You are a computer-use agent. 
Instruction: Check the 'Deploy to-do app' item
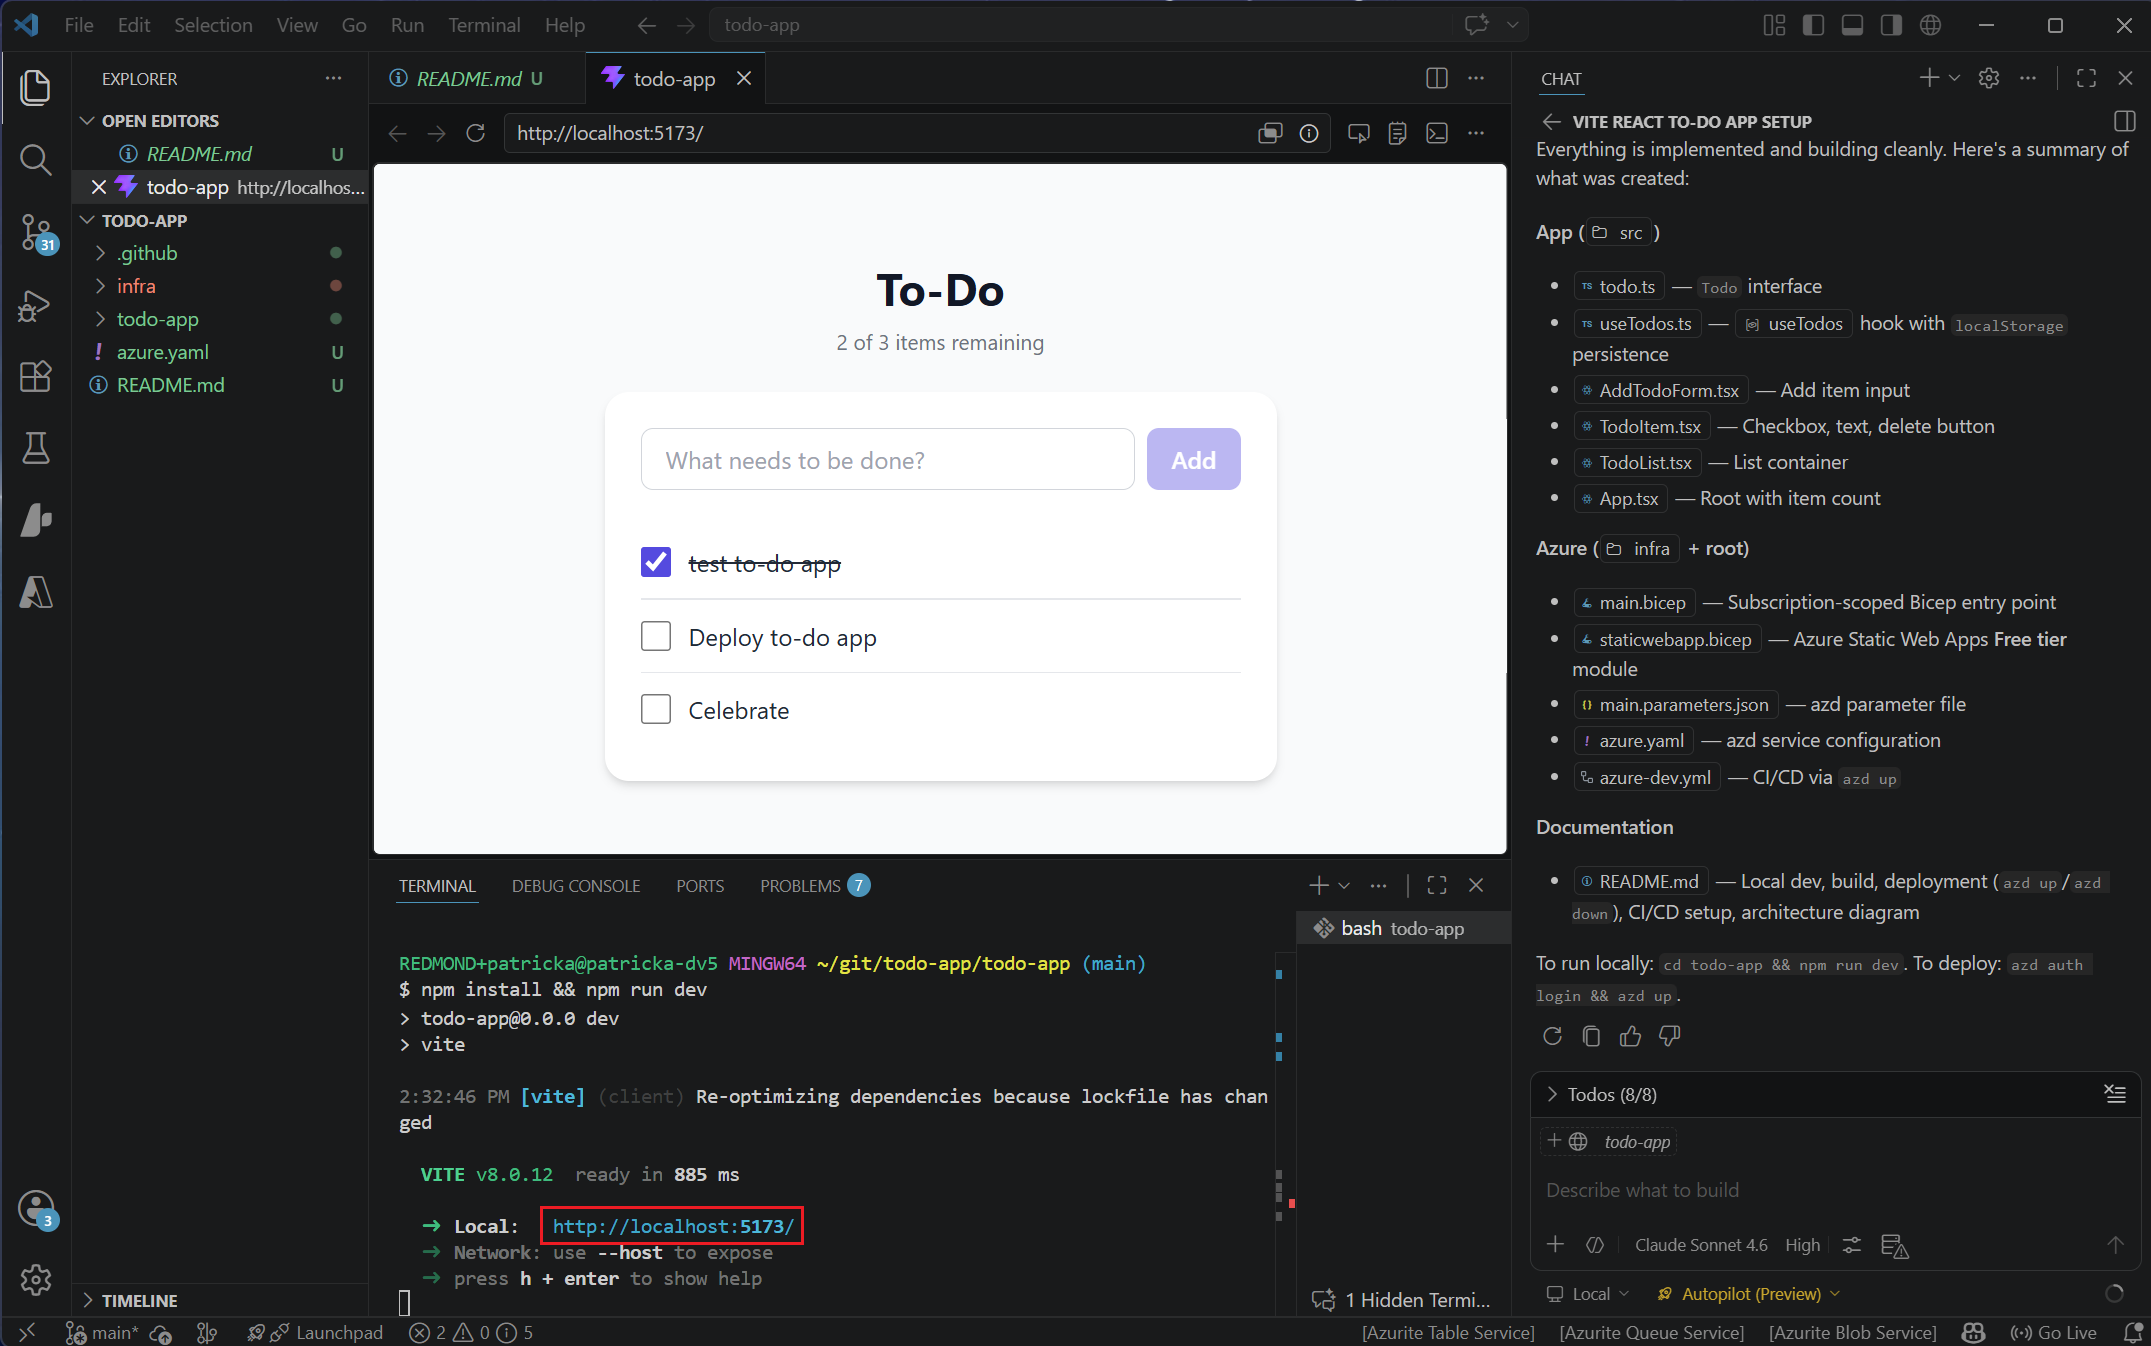pos(656,637)
